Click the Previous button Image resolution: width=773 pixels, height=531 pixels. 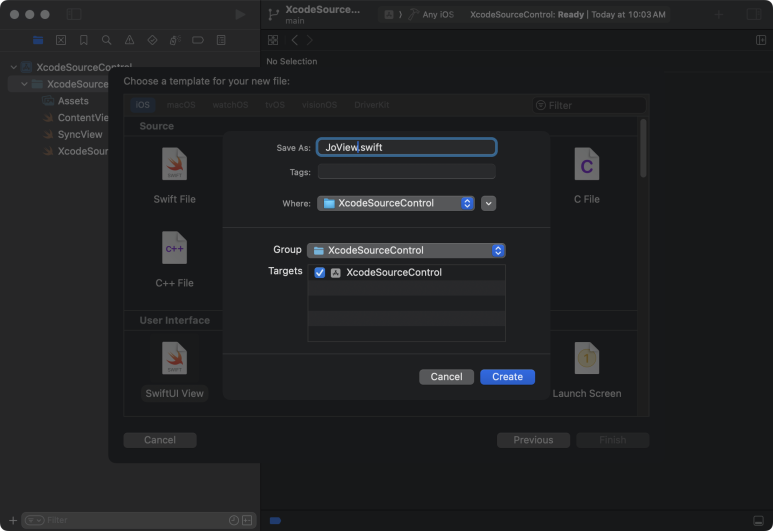coord(533,440)
